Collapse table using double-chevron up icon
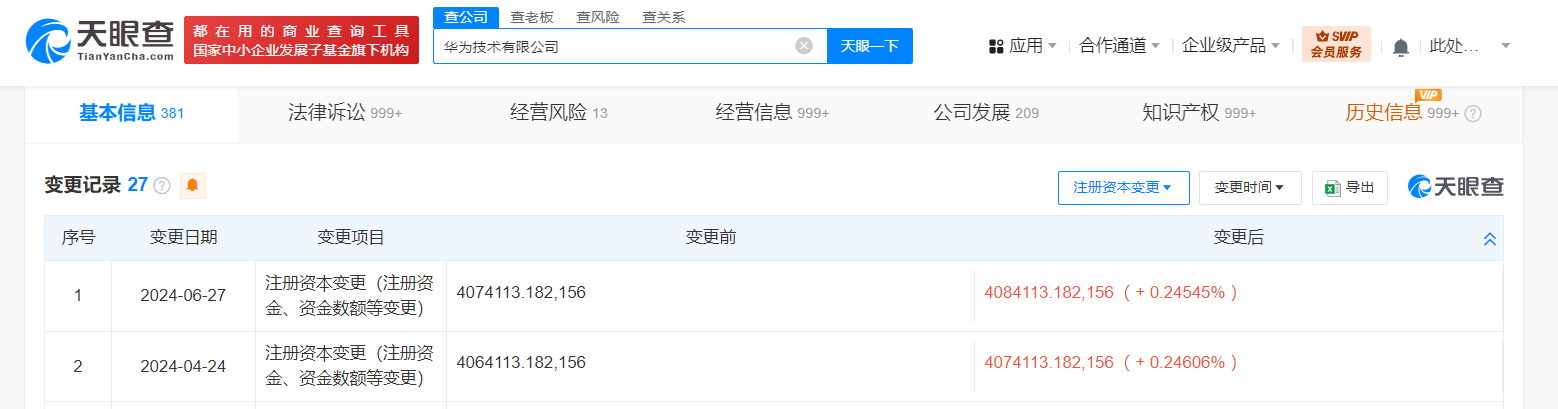Screen dimensions: 1558x409 pyautogui.click(x=1489, y=239)
